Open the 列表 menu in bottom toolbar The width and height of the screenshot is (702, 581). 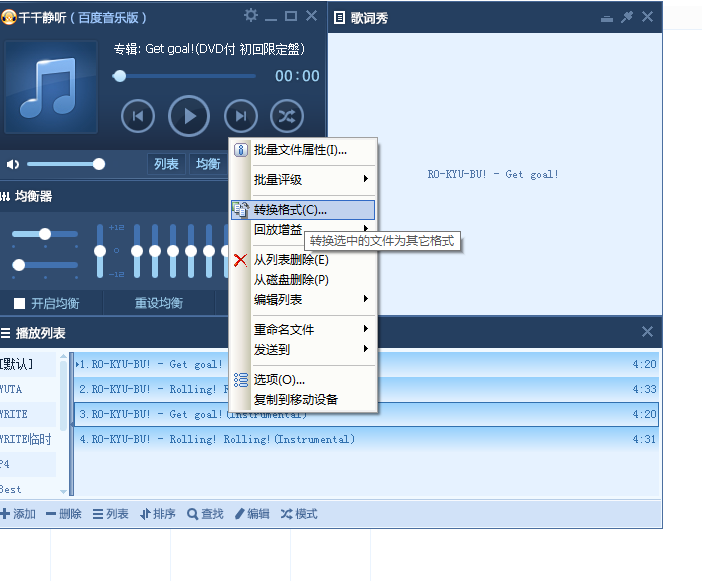[x=111, y=514]
